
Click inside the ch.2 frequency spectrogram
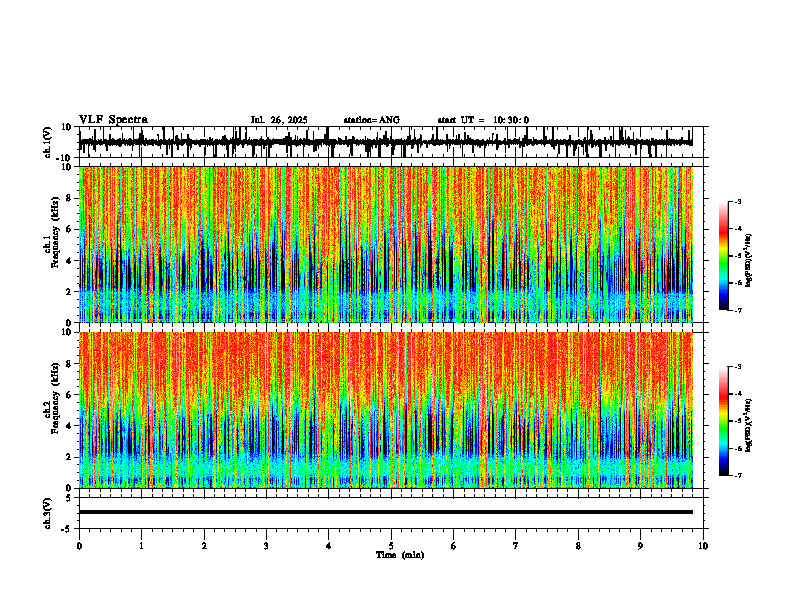[x=386, y=410]
